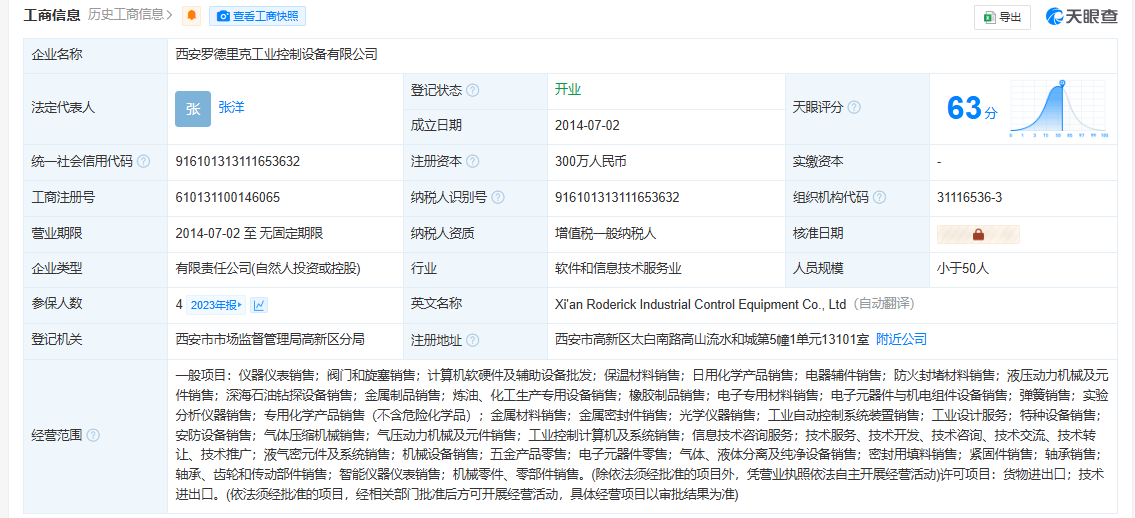The width and height of the screenshot is (1135, 518).
Task: Click establishment date 2014-07-02
Action: [588, 125]
